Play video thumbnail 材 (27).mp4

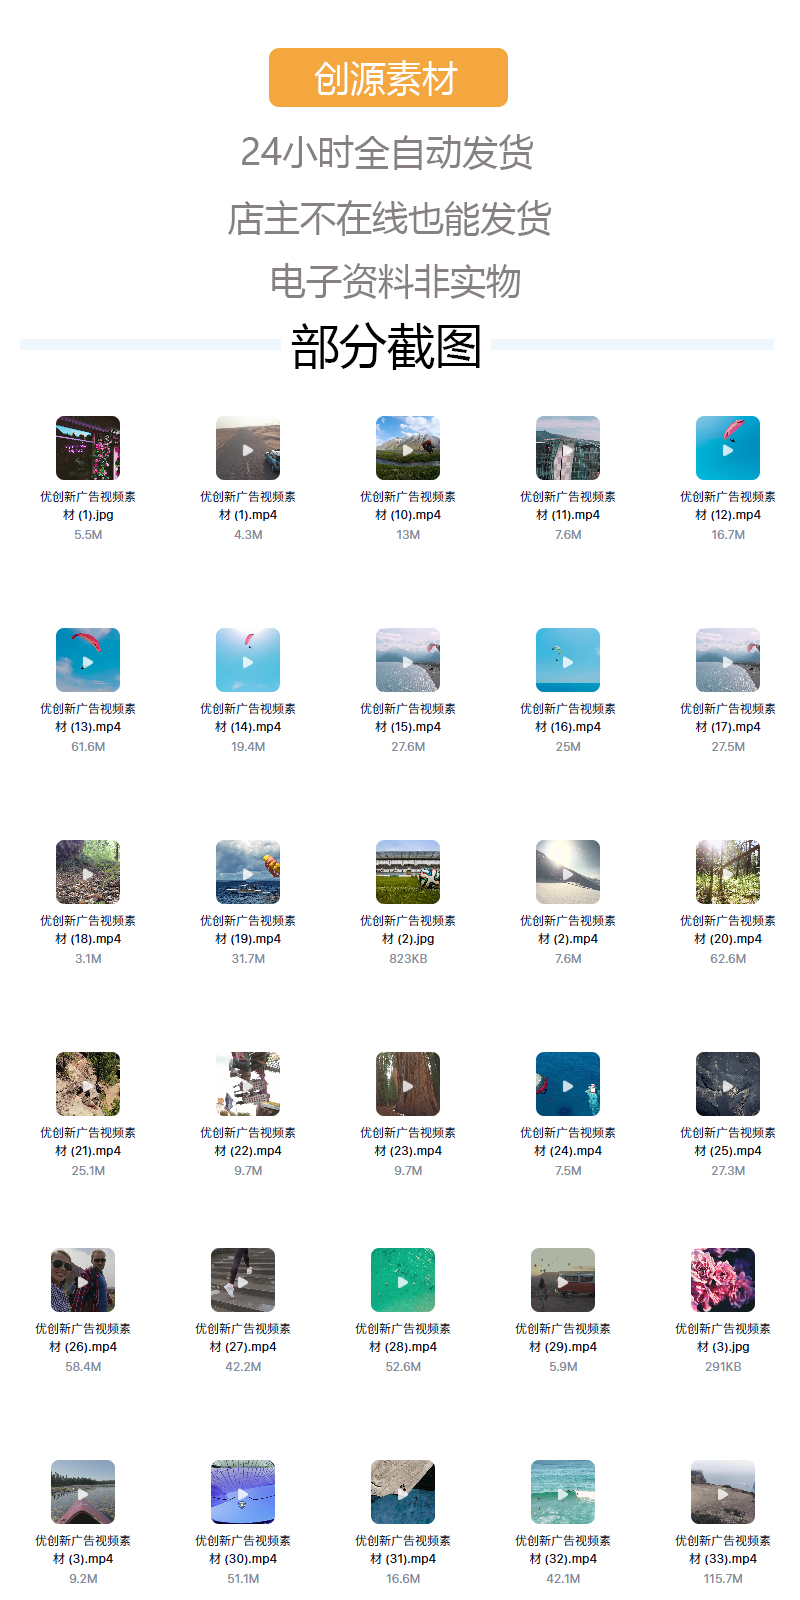point(243,1280)
